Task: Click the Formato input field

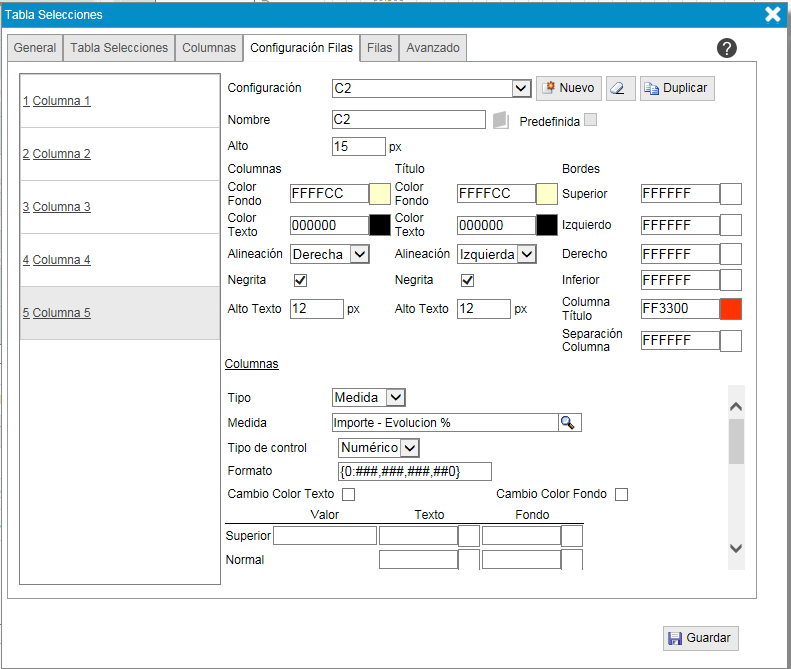Action: (415, 471)
